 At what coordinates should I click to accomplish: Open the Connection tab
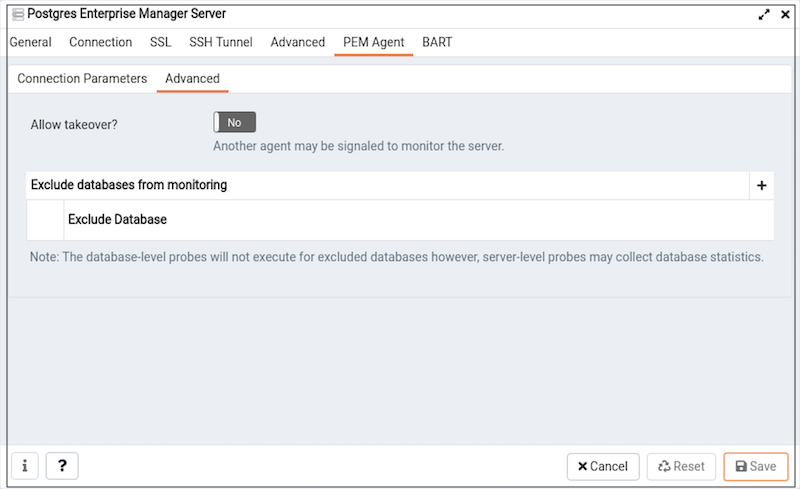click(x=101, y=42)
